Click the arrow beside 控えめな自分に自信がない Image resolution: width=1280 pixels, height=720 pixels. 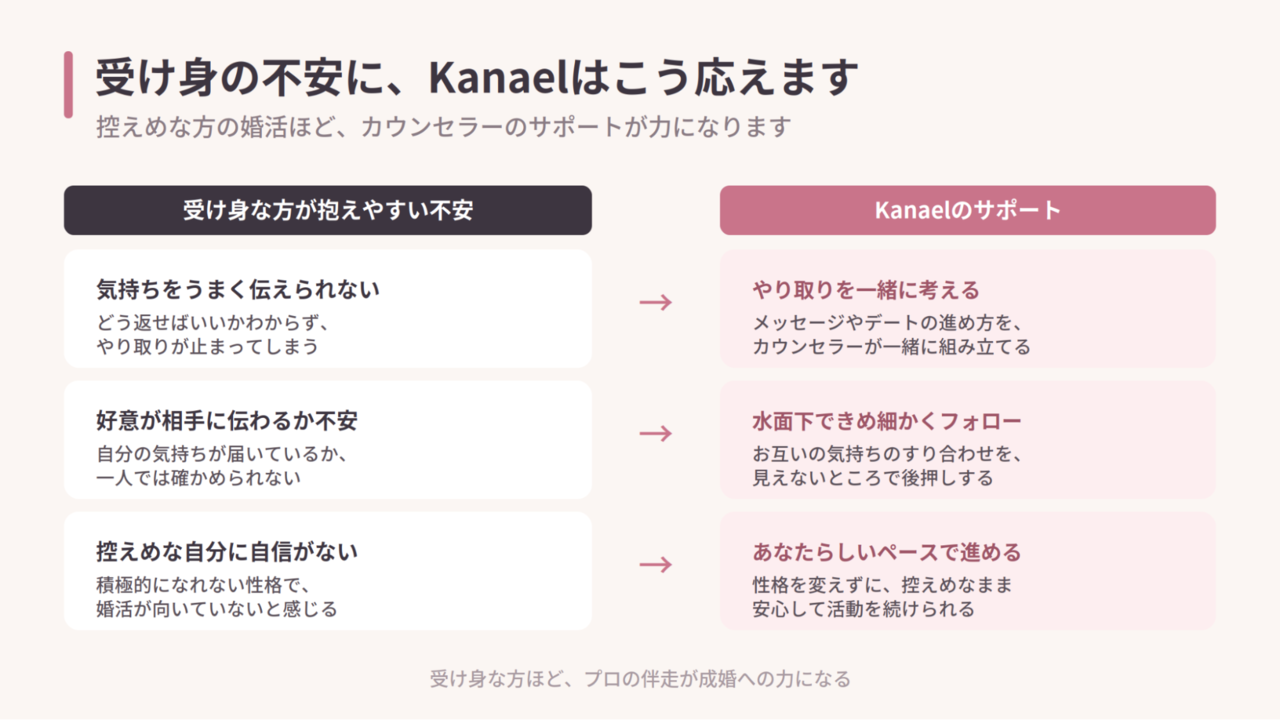click(655, 564)
